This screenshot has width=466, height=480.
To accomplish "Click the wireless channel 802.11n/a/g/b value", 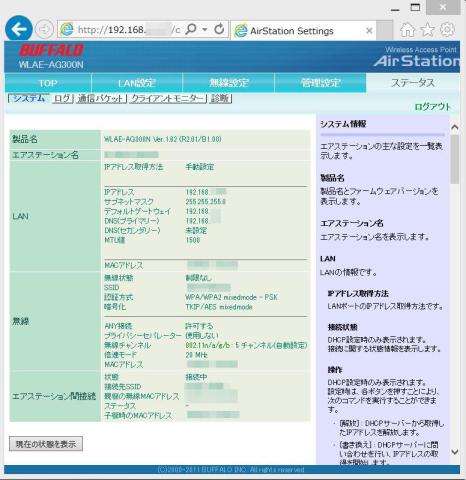I will [x=246, y=345].
